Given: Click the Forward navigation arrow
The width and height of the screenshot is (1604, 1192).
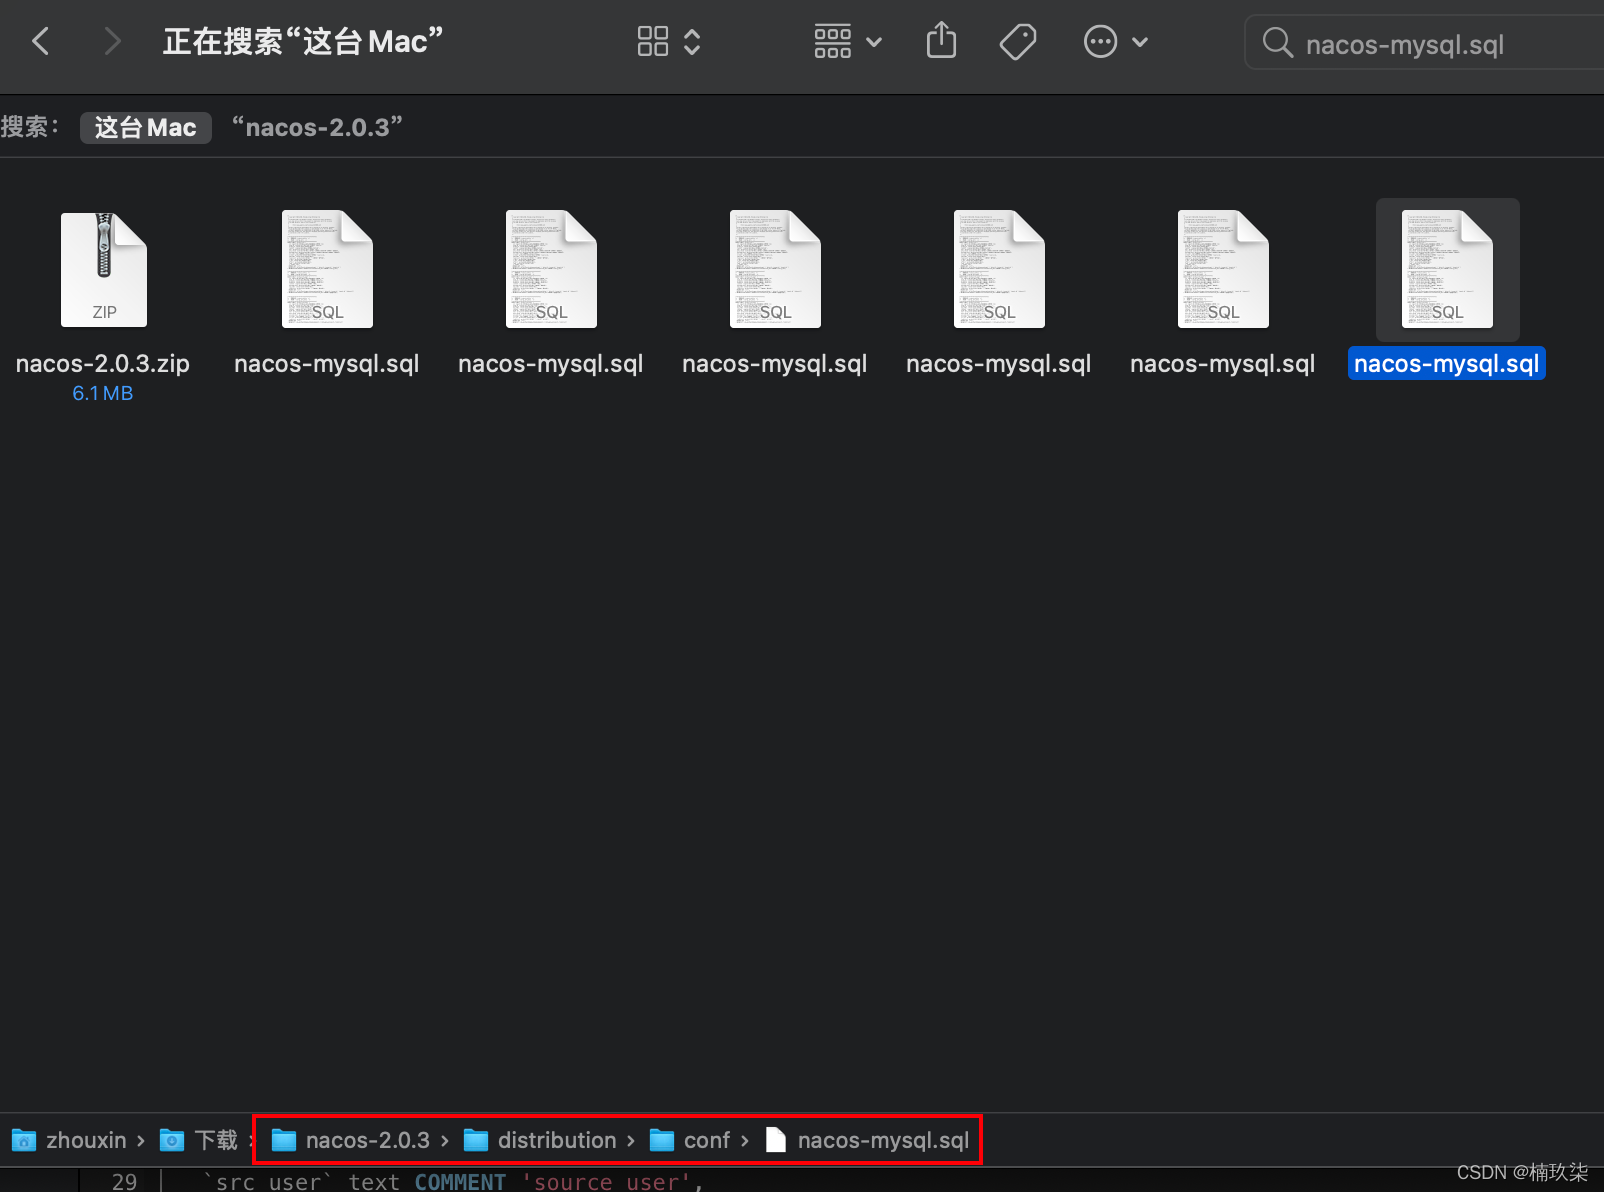Looking at the screenshot, I should (x=112, y=41).
